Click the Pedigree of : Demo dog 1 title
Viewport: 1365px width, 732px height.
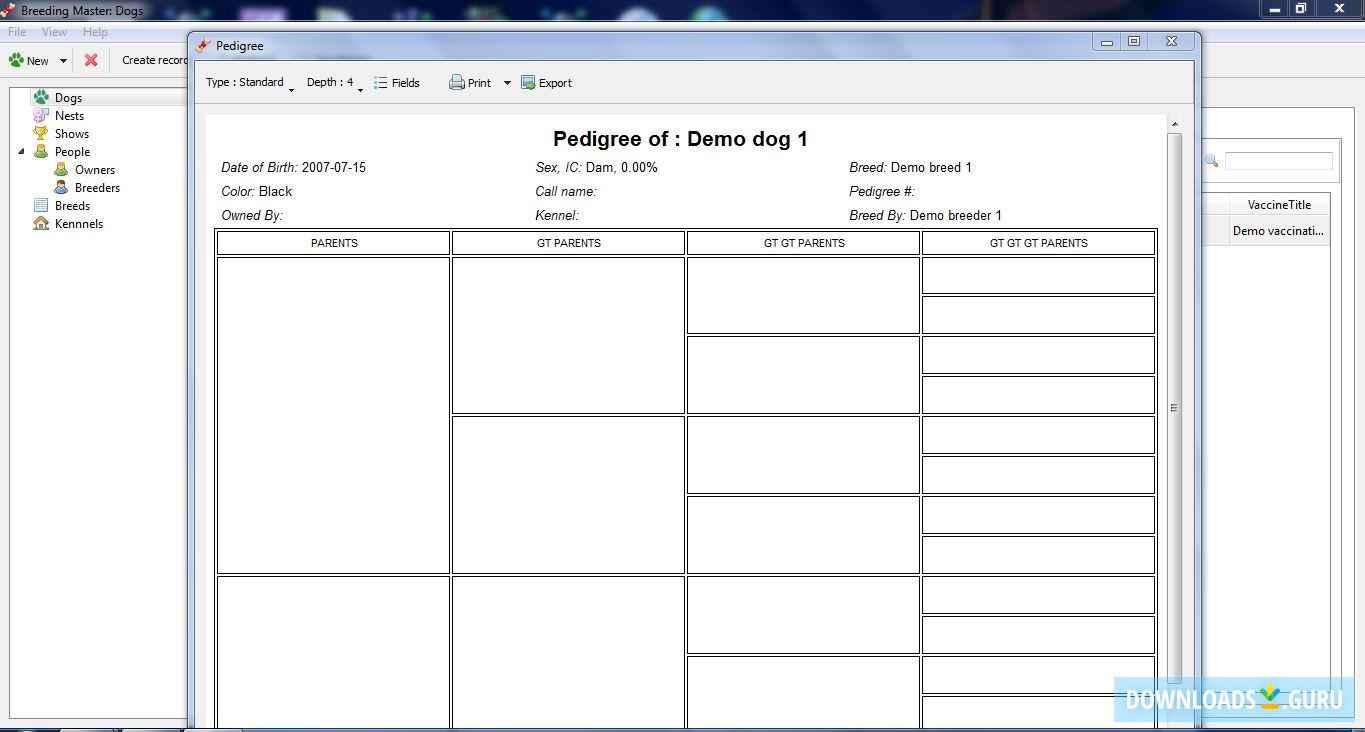coord(680,139)
